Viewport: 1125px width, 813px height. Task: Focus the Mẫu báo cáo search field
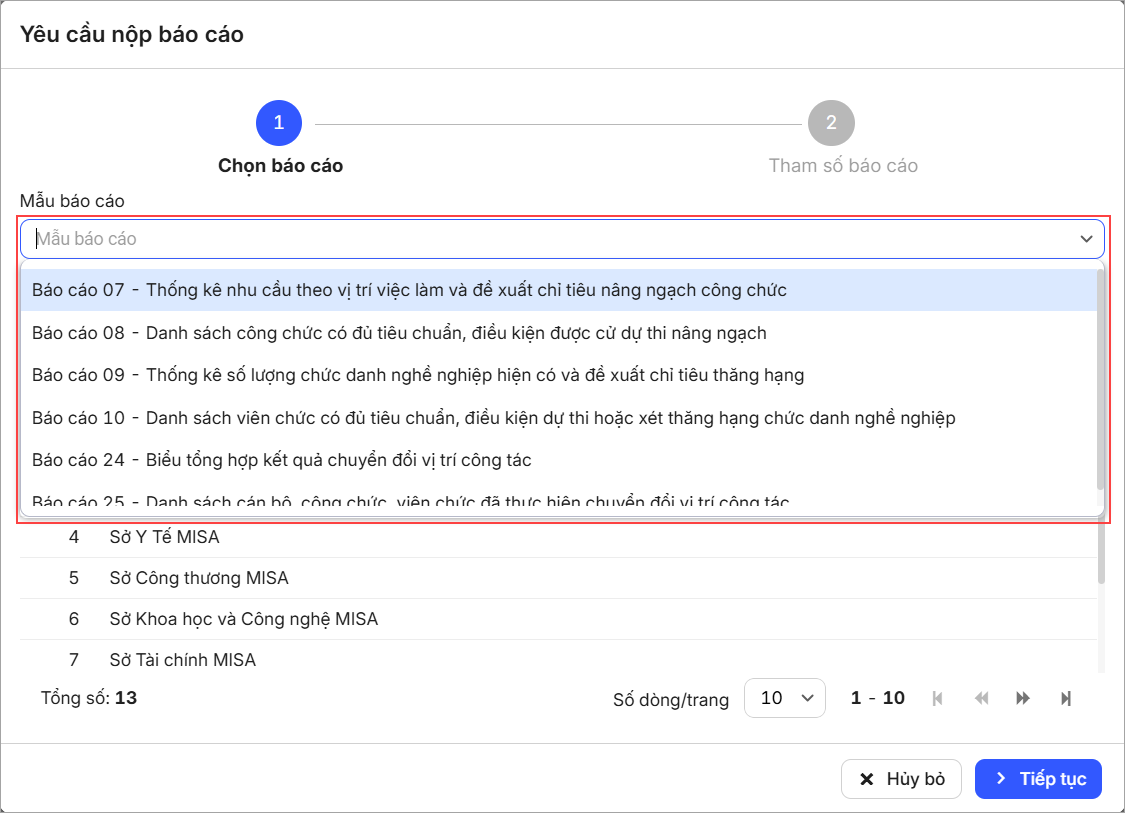click(550, 239)
